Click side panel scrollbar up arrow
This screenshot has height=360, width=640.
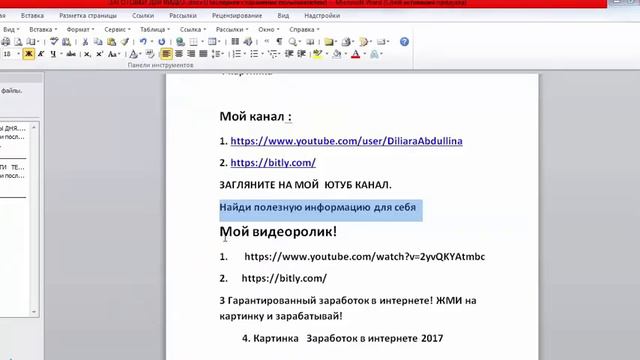34,127
